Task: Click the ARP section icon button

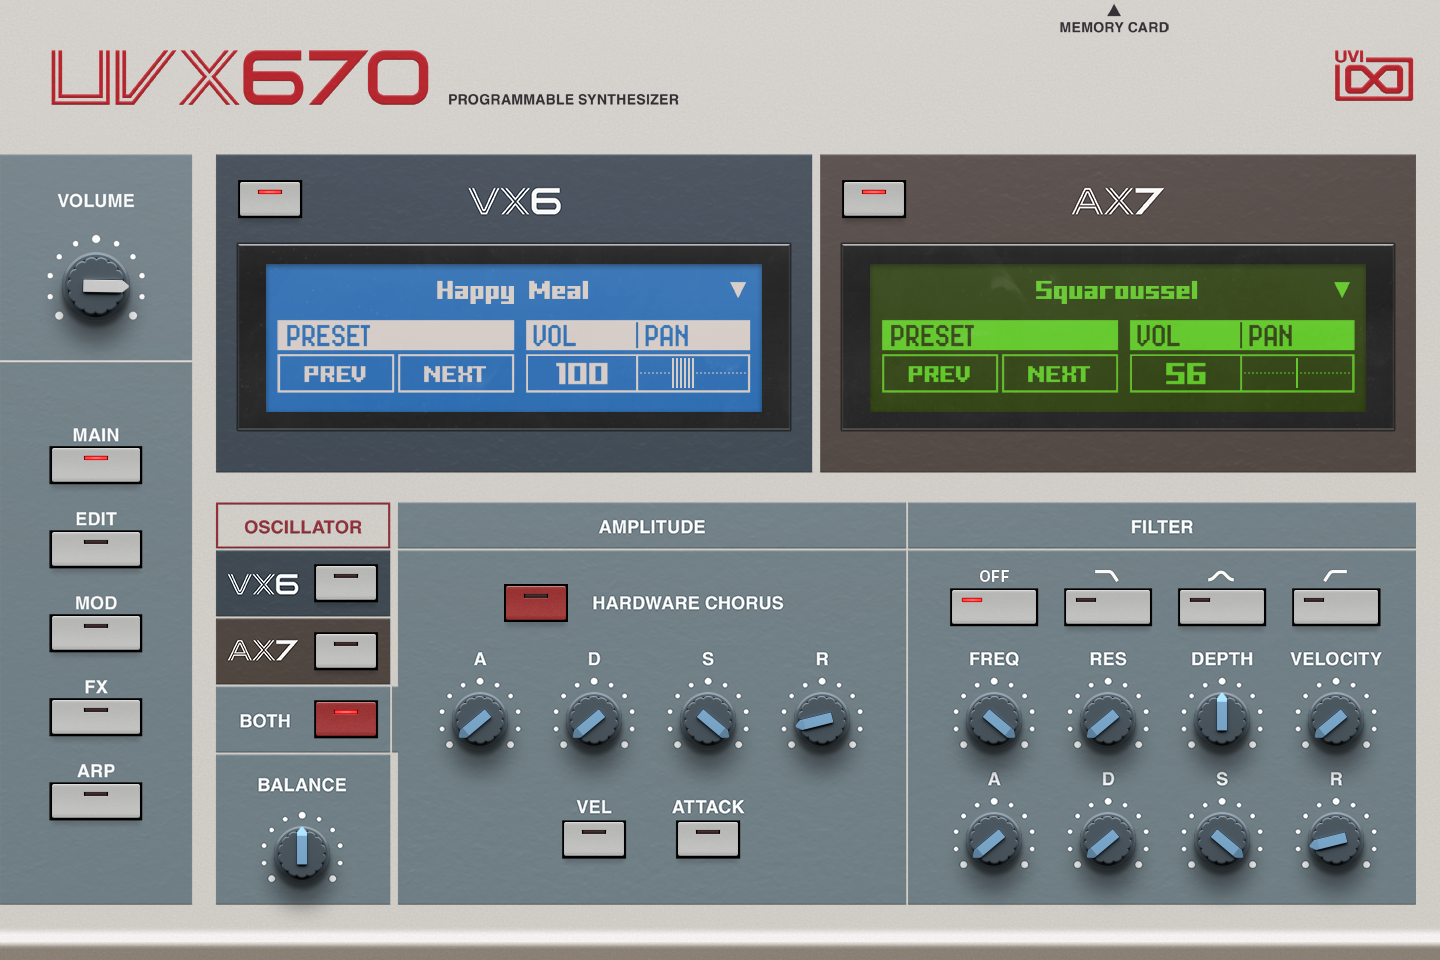Action: 96,801
